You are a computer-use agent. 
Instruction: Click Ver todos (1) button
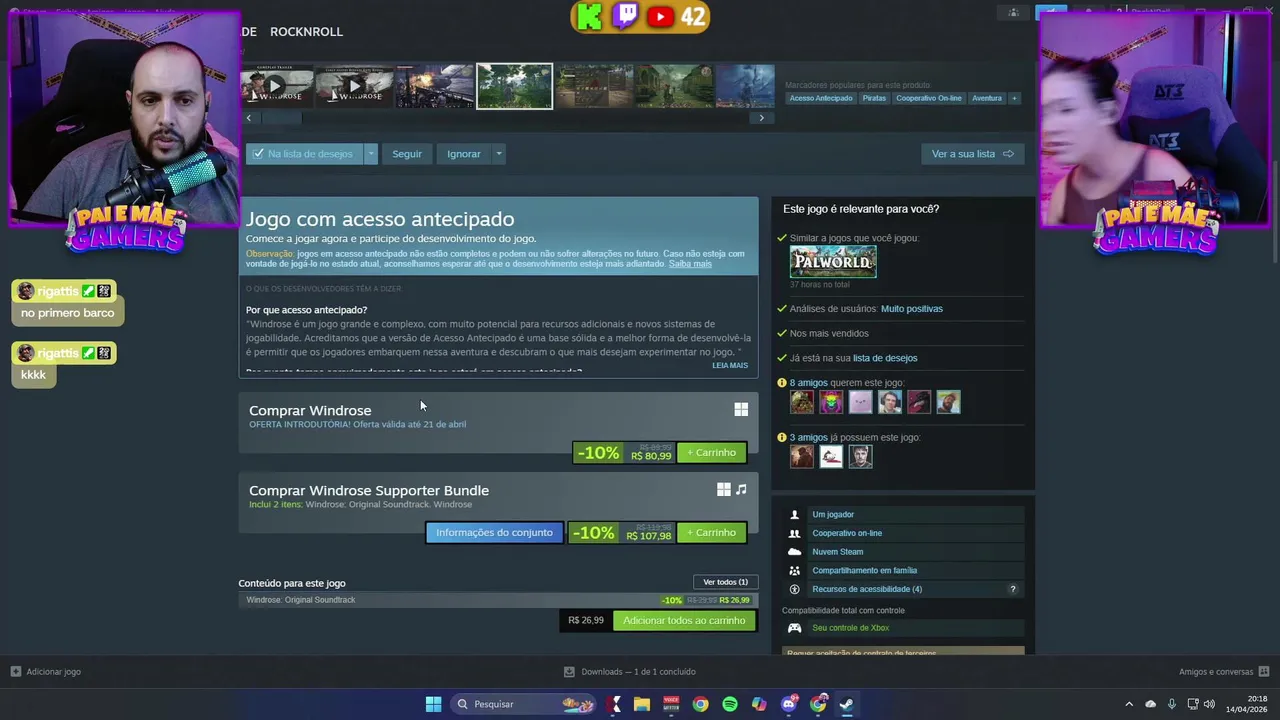(725, 582)
